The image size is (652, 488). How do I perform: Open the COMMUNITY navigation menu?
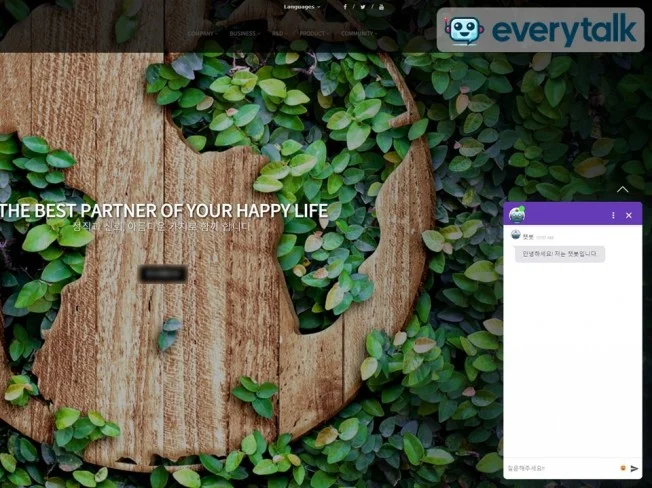(x=357, y=34)
